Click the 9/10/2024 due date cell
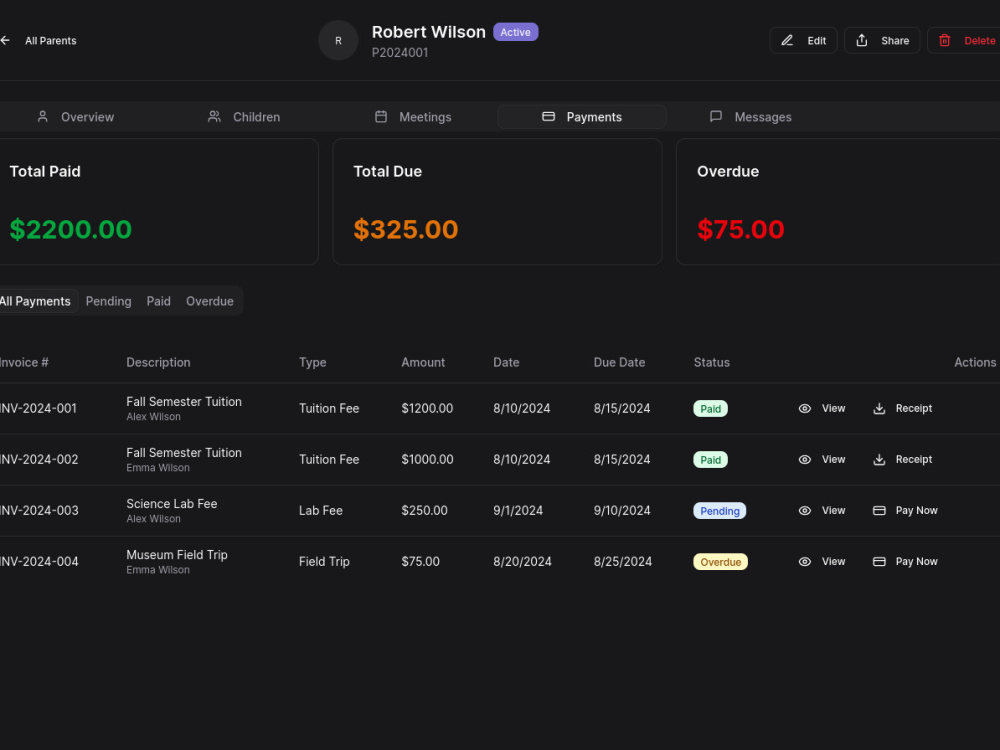The image size is (1000, 750). tap(622, 511)
